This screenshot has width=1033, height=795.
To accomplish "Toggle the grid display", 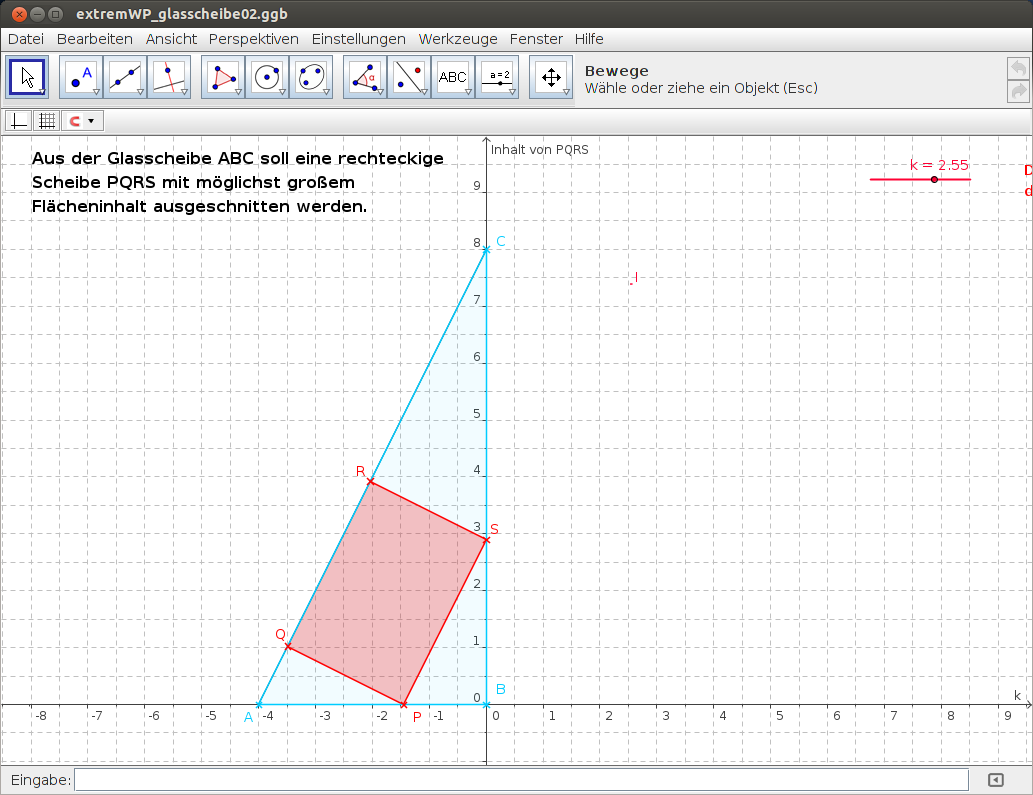I will point(46,120).
